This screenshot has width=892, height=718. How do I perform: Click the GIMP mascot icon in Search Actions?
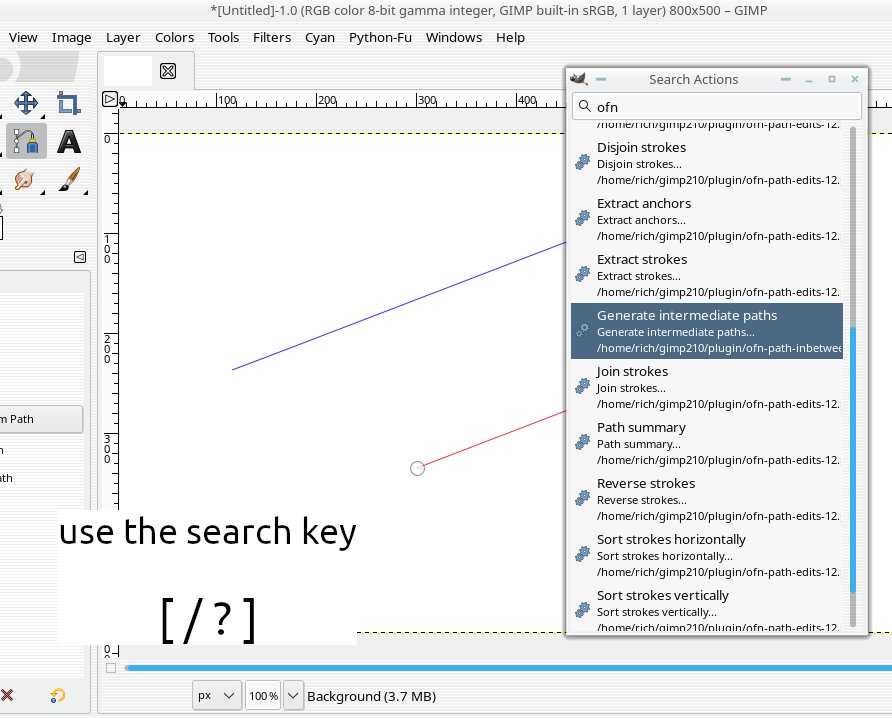(579, 79)
